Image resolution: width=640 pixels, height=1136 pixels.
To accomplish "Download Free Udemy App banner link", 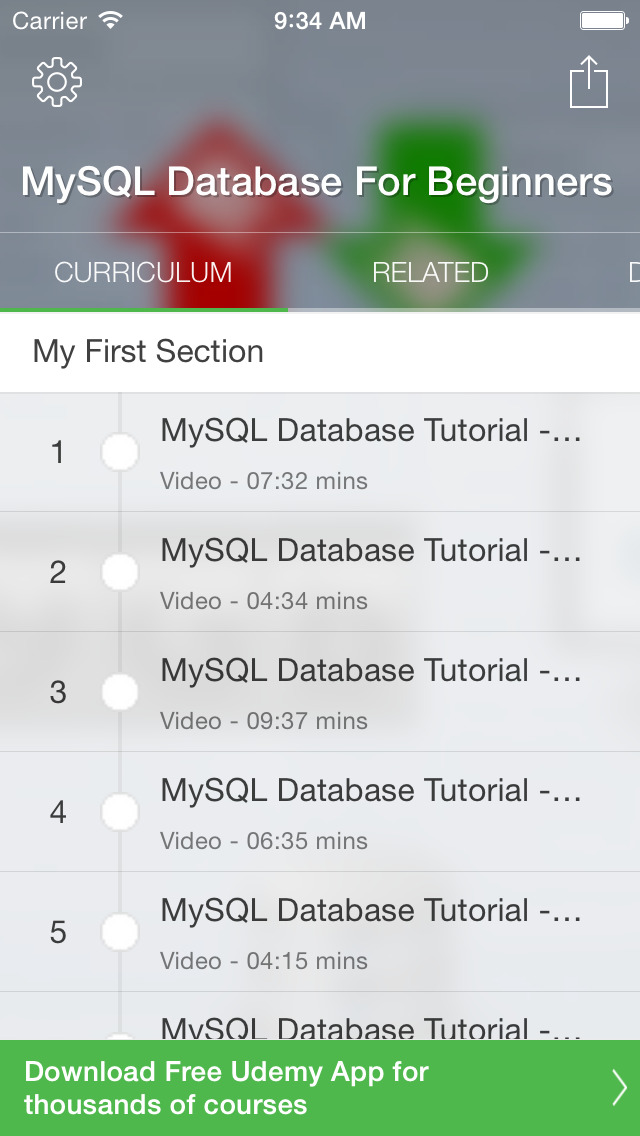I will pos(226,1088).
